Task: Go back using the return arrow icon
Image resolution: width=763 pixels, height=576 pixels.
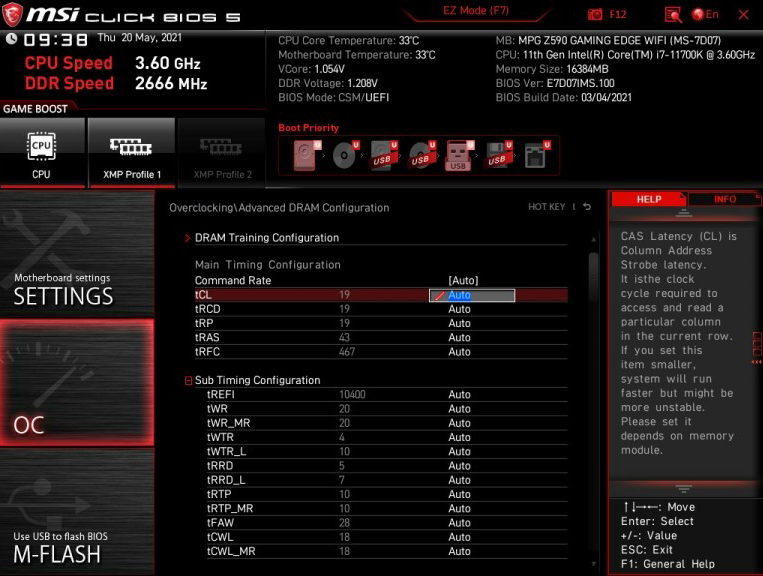Action: click(587, 207)
